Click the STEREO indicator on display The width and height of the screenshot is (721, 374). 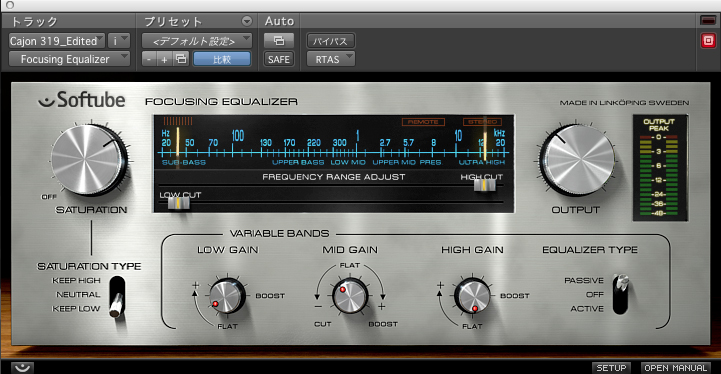pos(482,122)
